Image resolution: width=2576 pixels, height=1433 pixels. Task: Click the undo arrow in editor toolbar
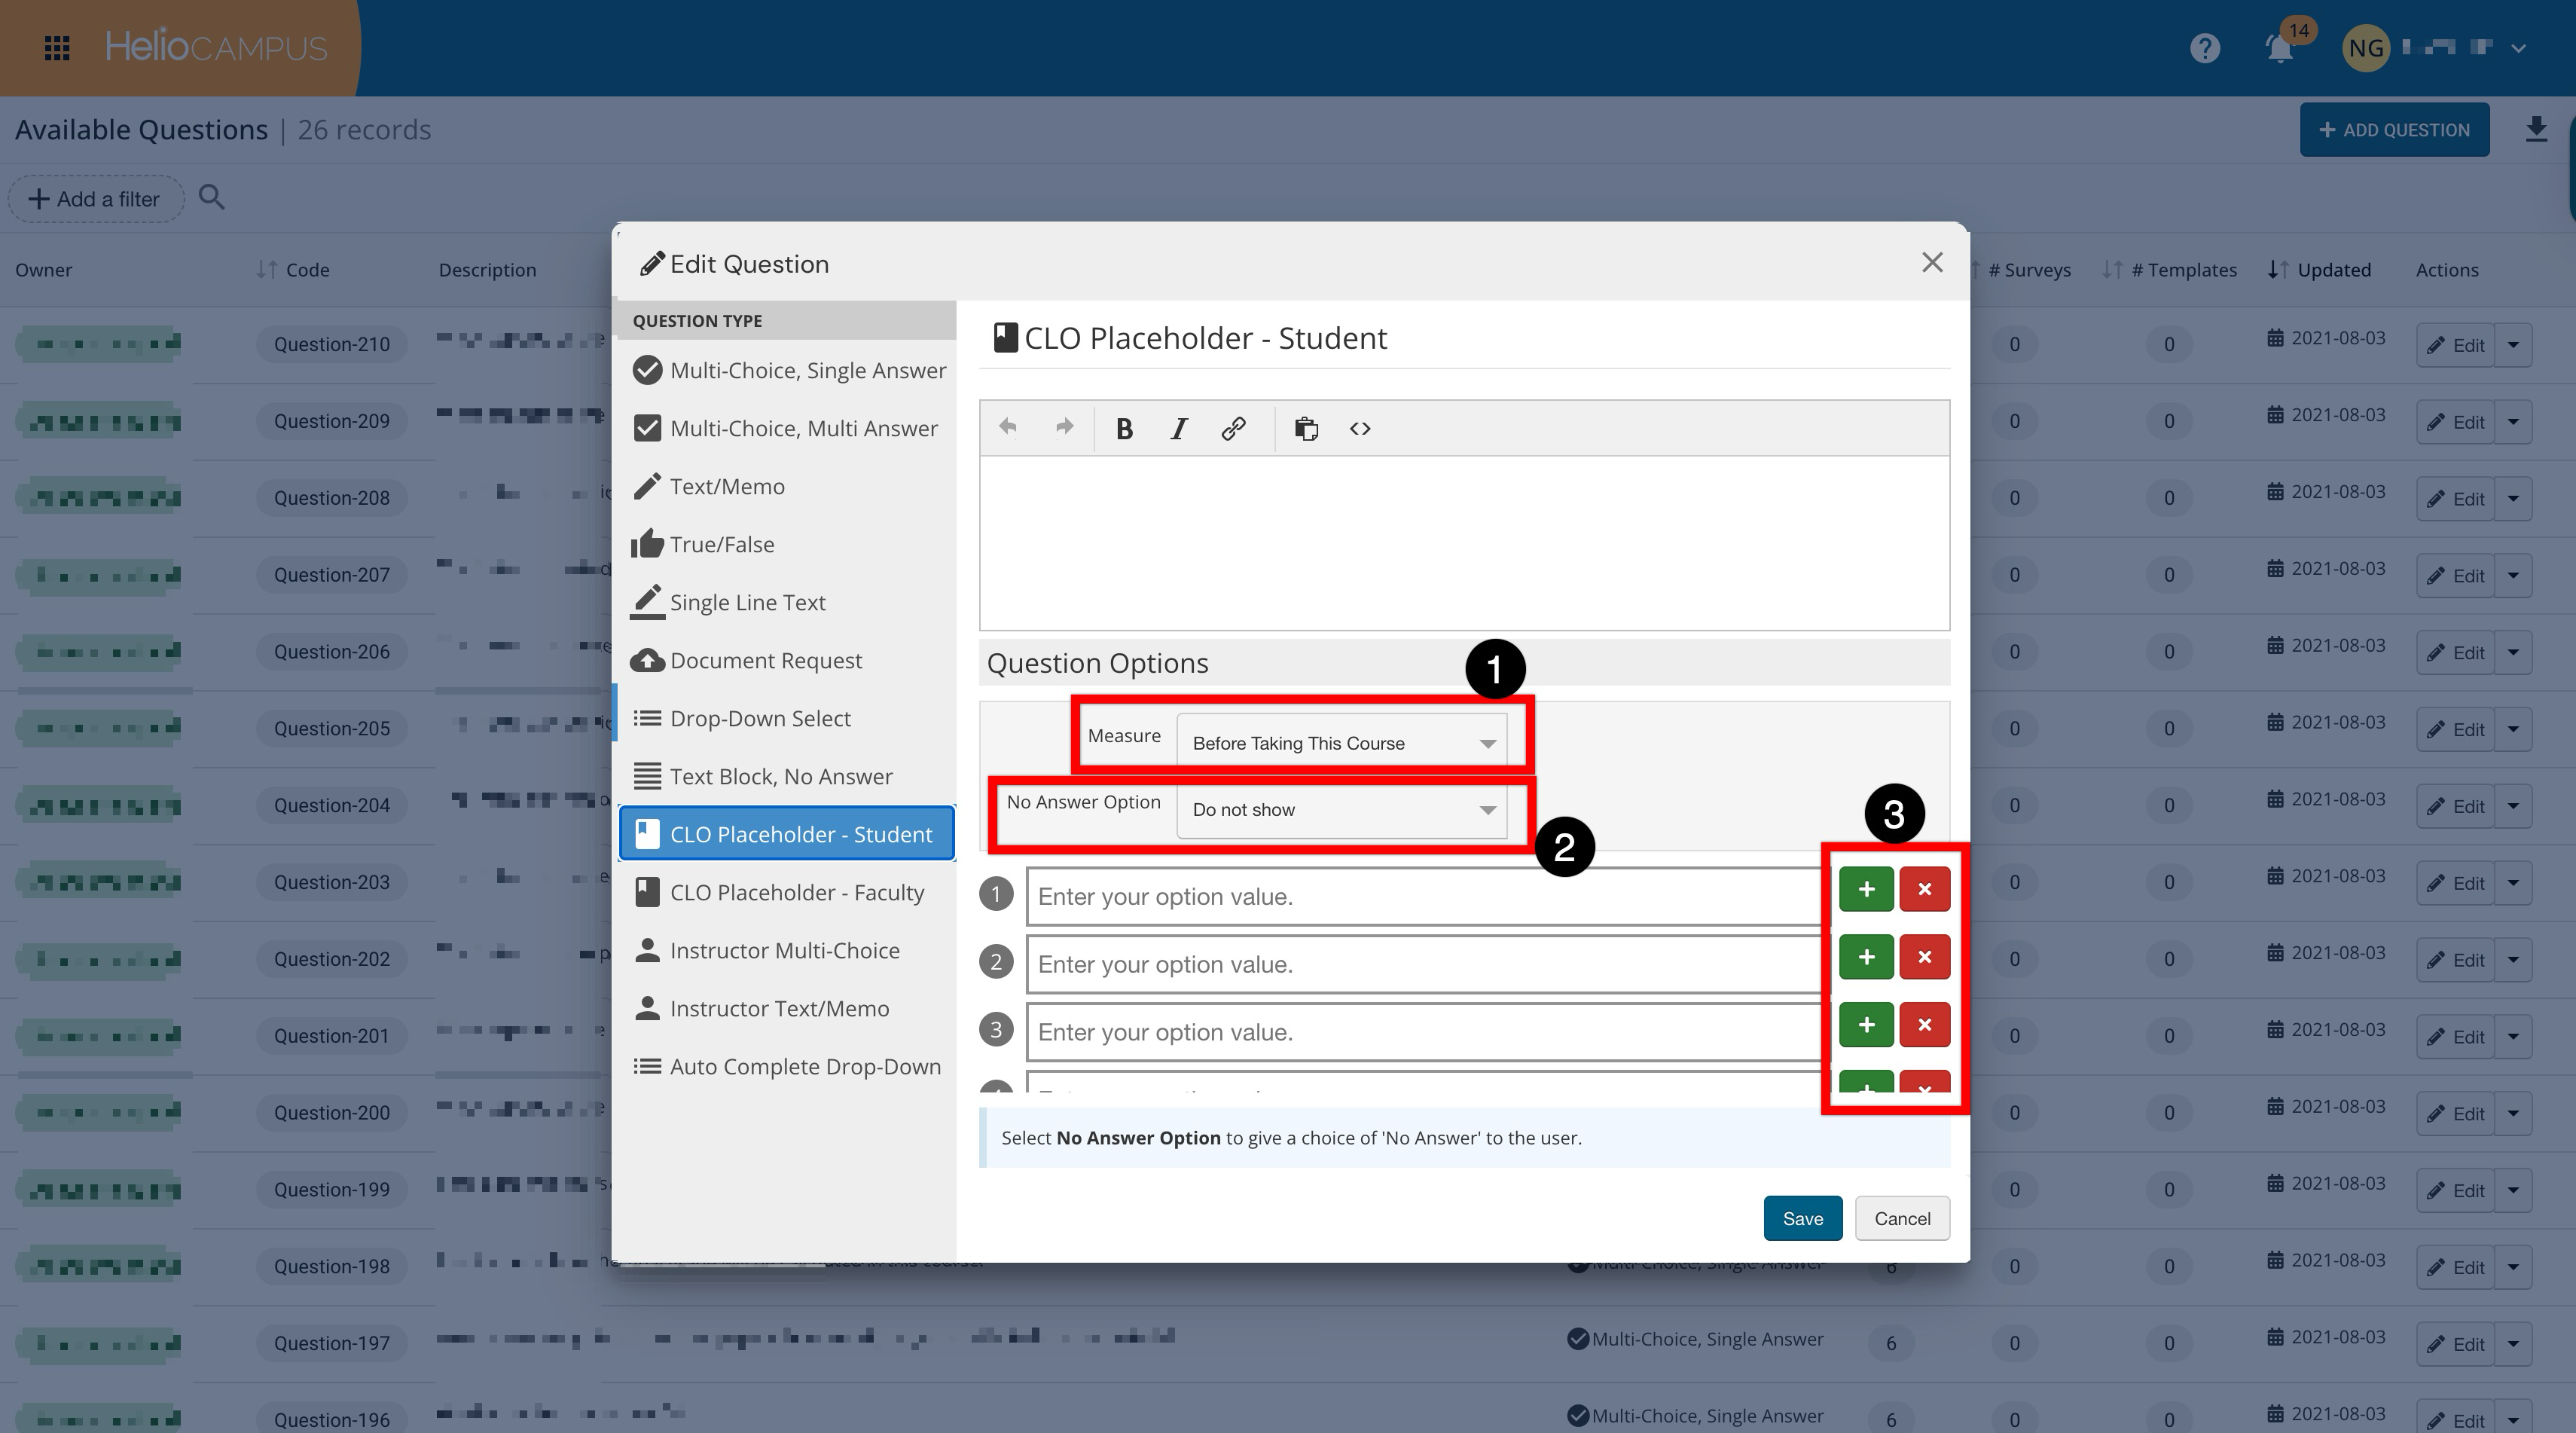pyautogui.click(x=1008, y=428)
